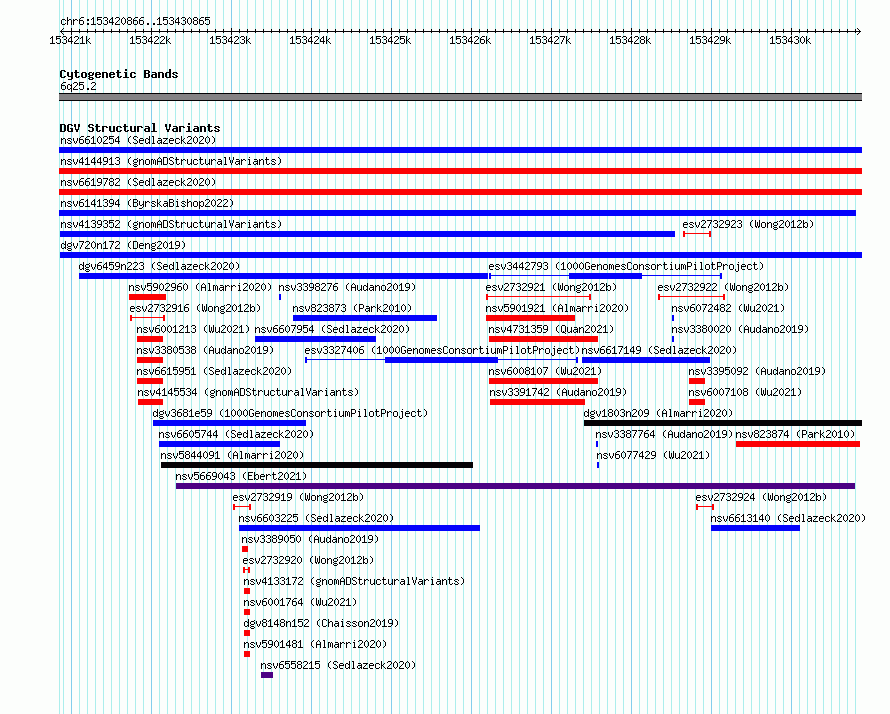
Task: Click nsv3387764 (Audano2019) label
Action: pyautogui.click(x=664, y=434)
